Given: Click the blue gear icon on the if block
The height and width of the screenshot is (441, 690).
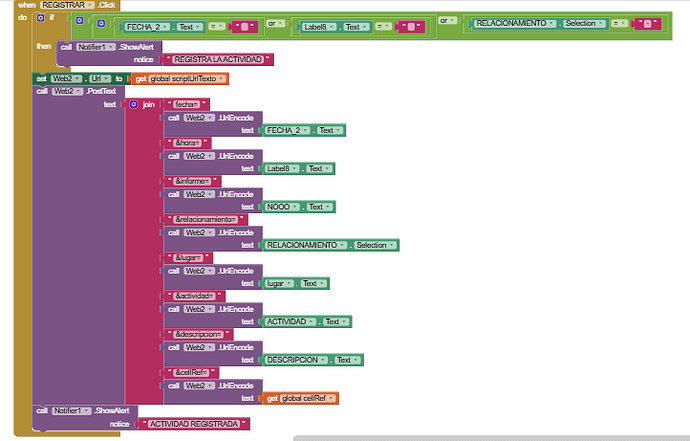Looking at the screenshot, I should coord(39,18).
